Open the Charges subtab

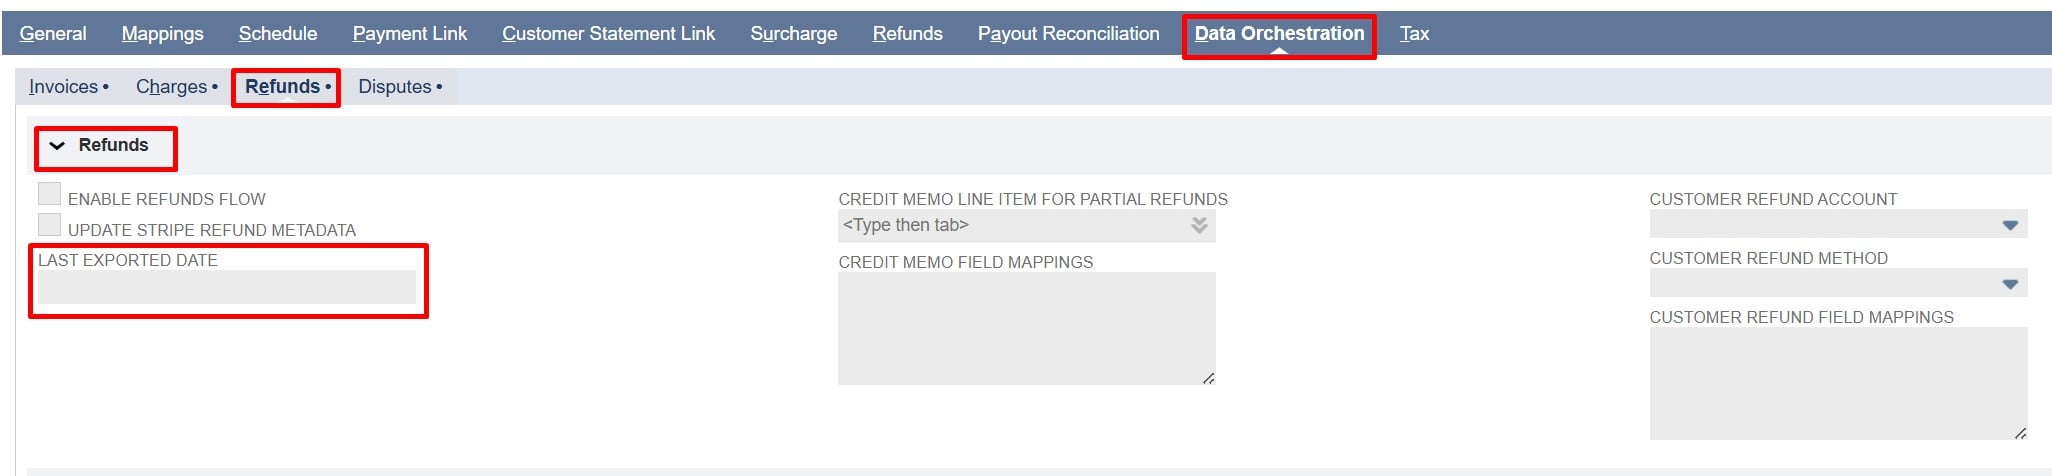tap(171, 87)
